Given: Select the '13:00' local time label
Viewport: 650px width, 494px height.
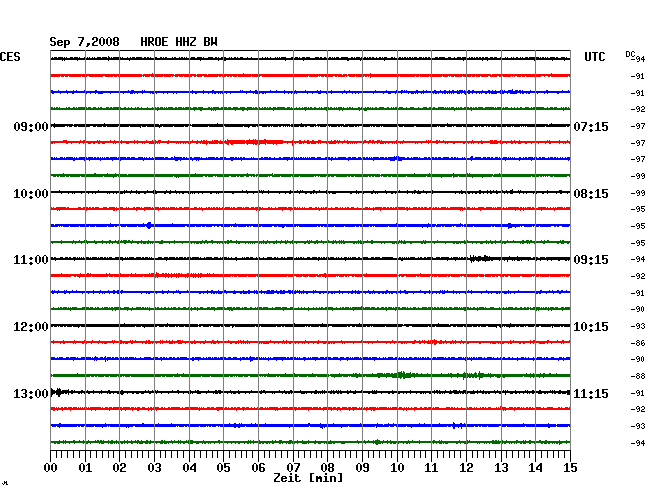Looking at the screenshot, I should tap(31, 393).
